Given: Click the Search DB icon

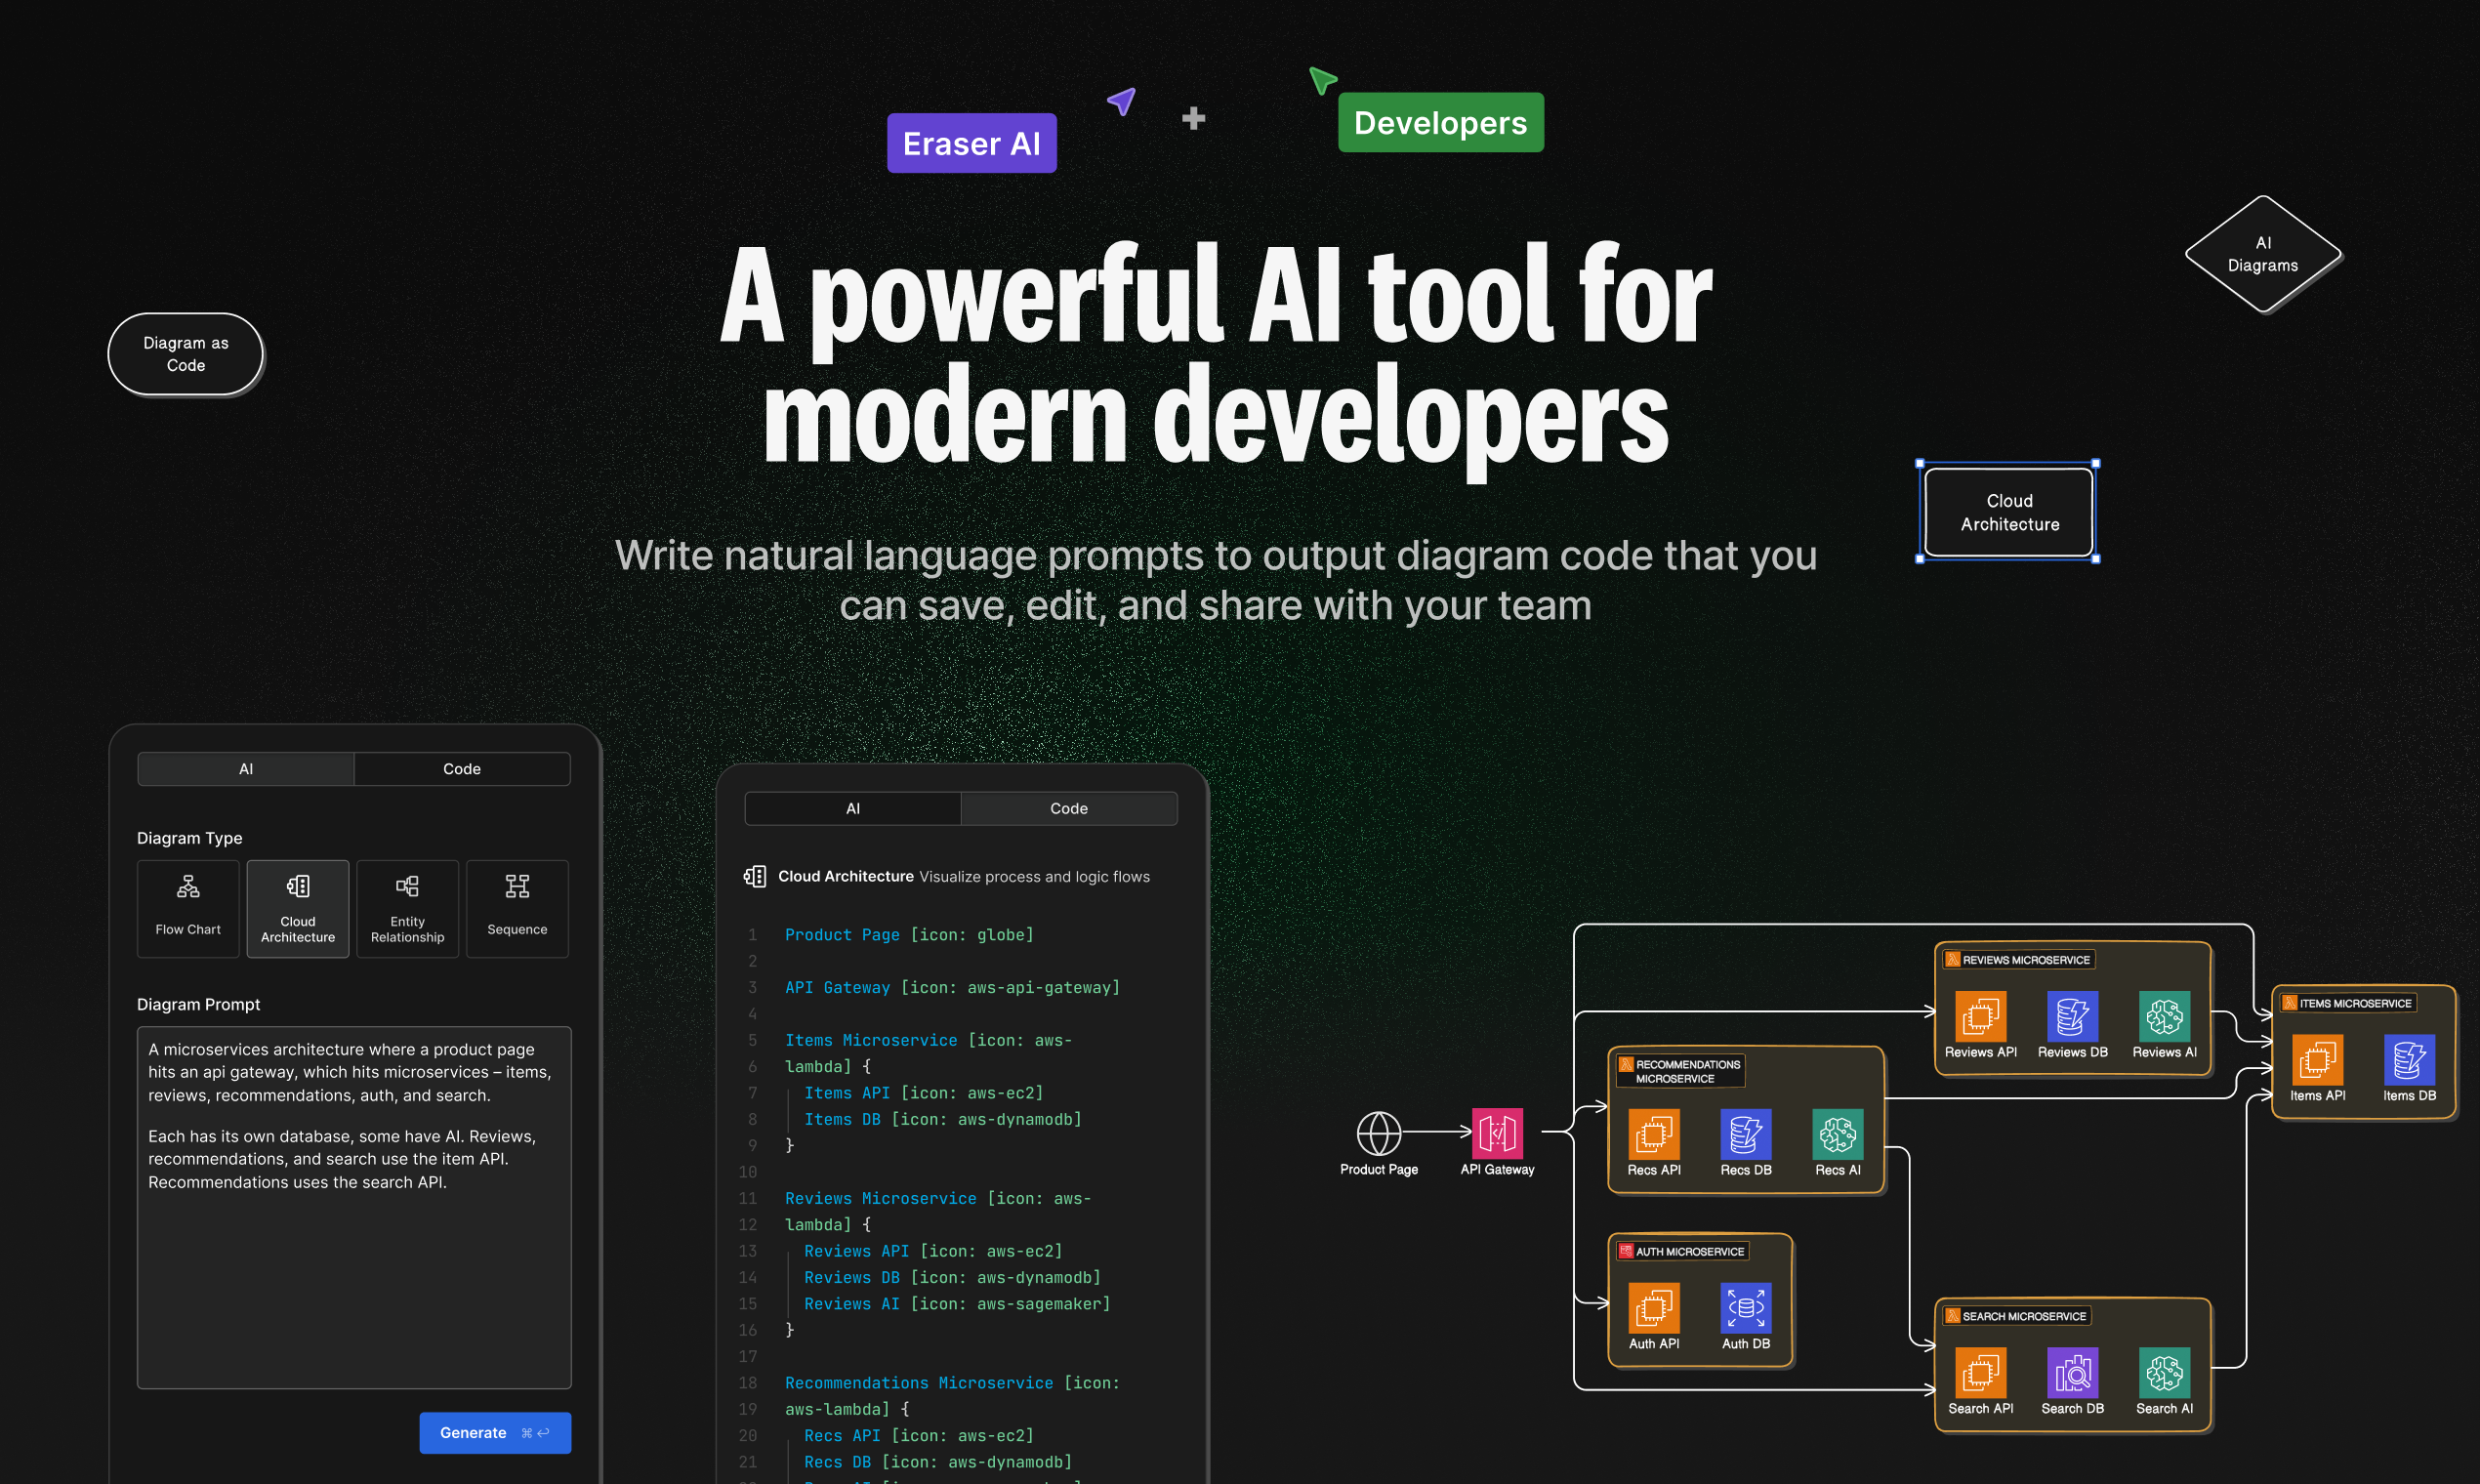Looking at the screenshot, I should pos(2072,1372).
